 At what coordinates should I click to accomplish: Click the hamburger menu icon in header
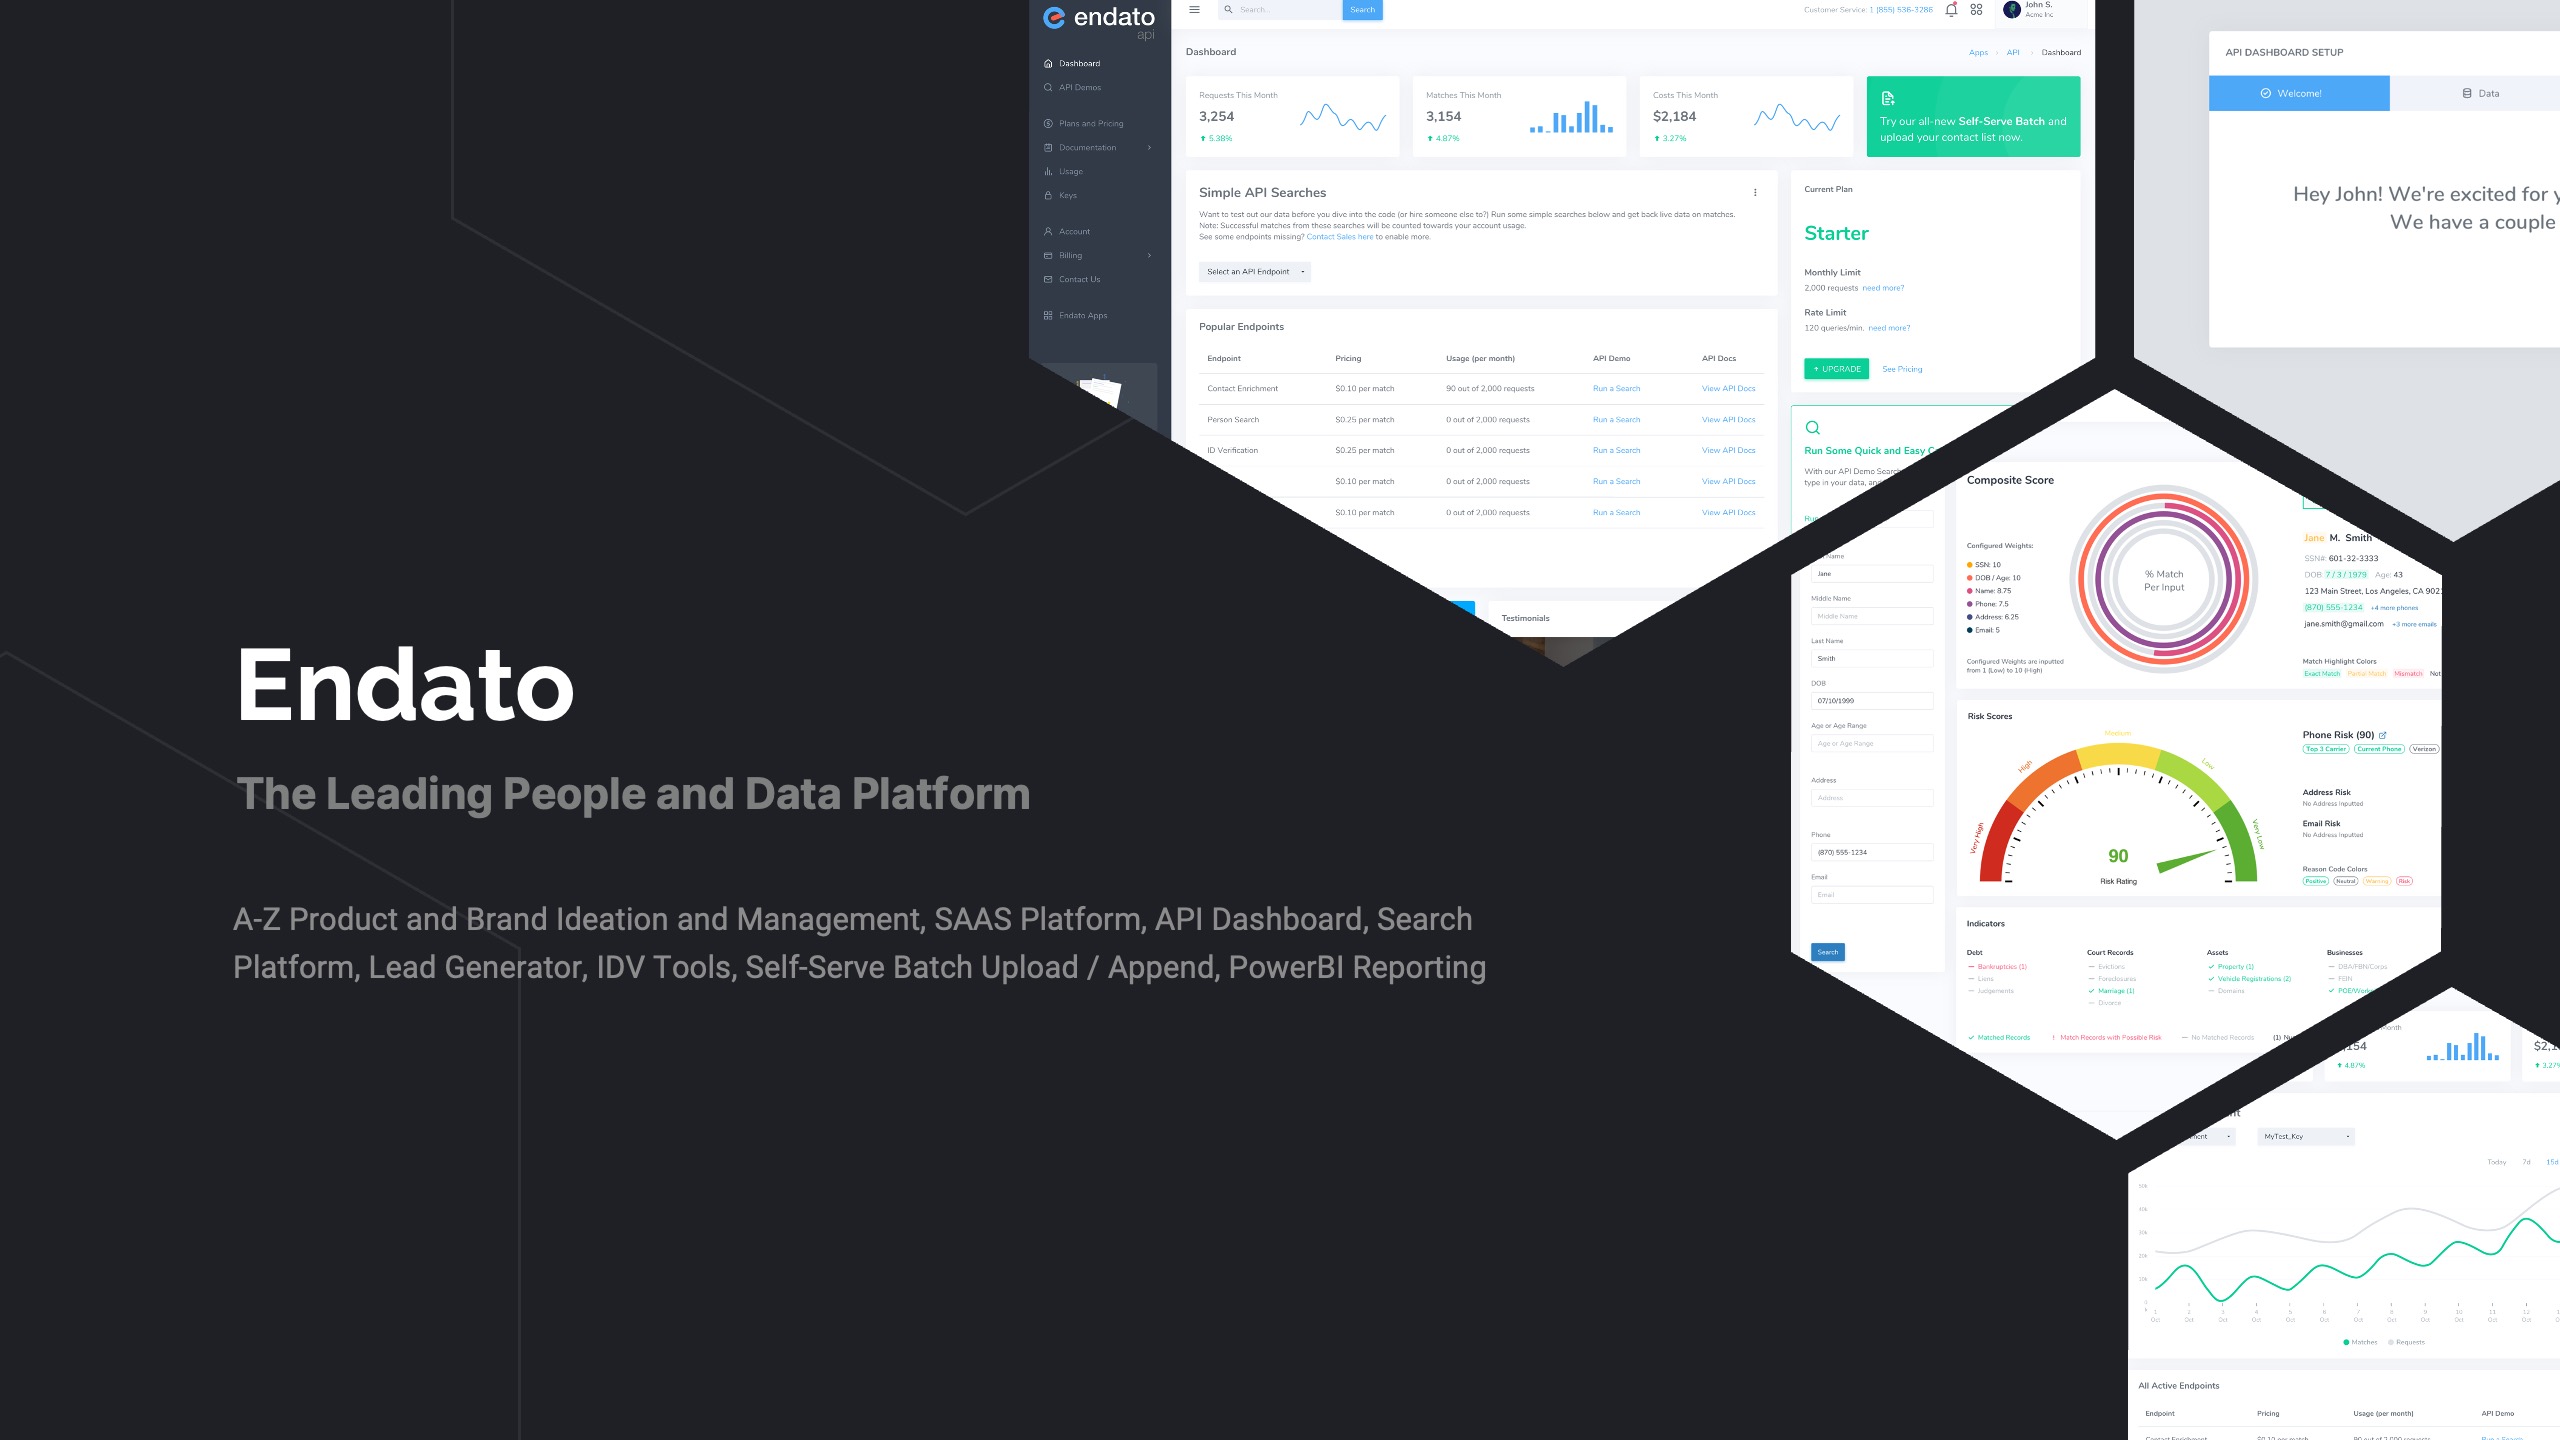[x=1194, y=10]
